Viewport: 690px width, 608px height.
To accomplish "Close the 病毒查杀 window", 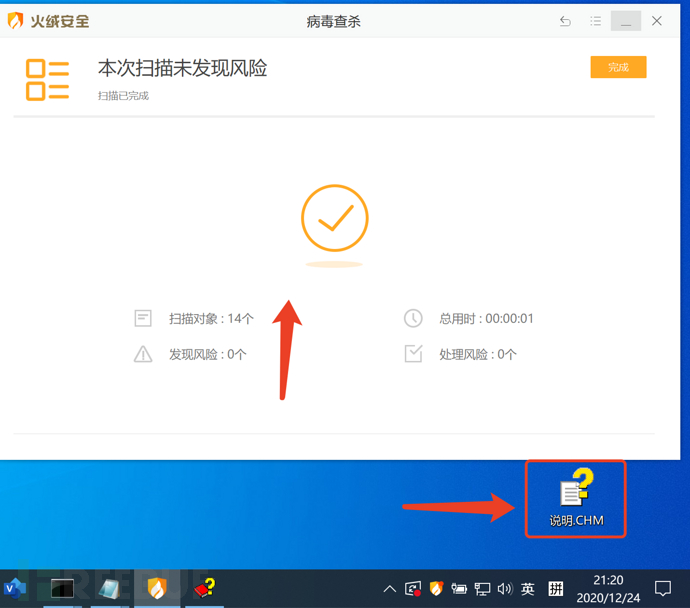I will point(657,21).
